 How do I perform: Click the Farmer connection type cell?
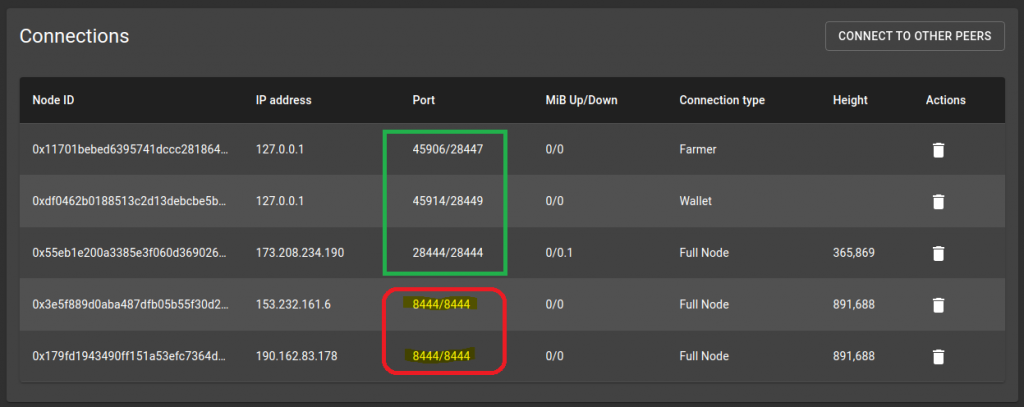(x=697, y=150)
